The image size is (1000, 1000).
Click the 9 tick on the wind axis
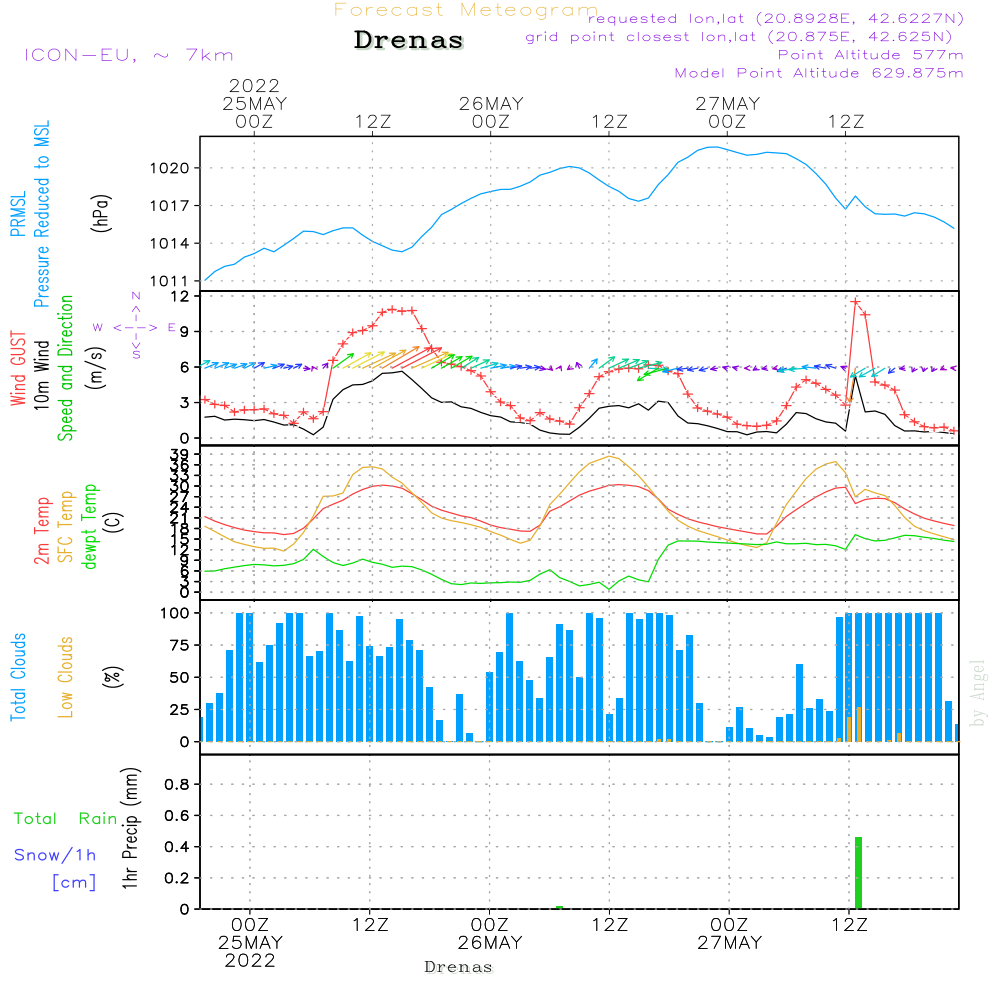point(185,332)
